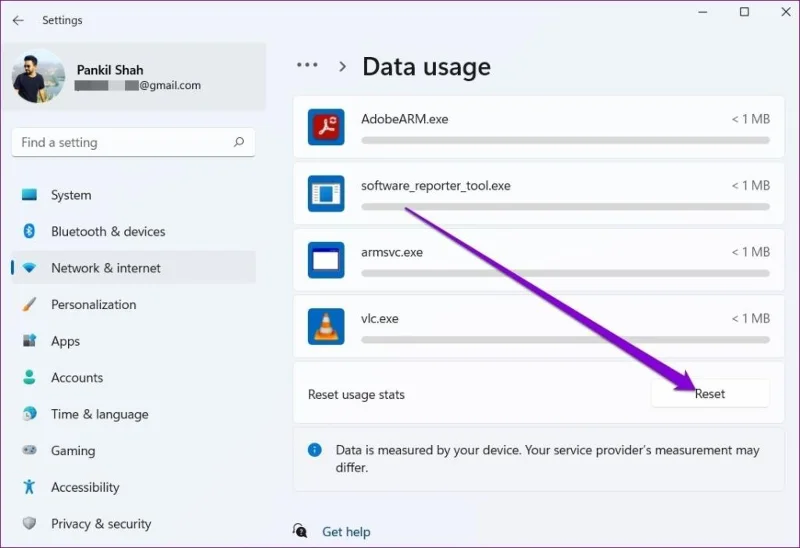800x548 pixels.
Task: Select the armsvc.exe entry name
Action: tap(392, 252)
